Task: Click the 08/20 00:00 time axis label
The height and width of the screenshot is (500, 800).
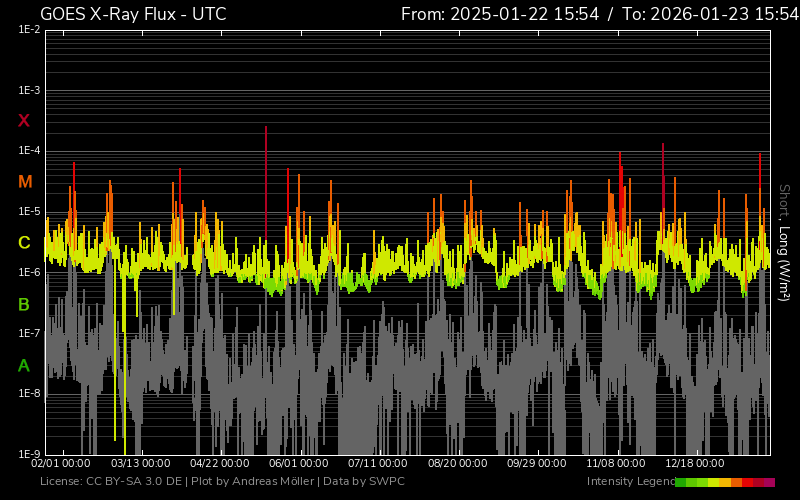Action: pyautogui.click(x=457, y=464)
